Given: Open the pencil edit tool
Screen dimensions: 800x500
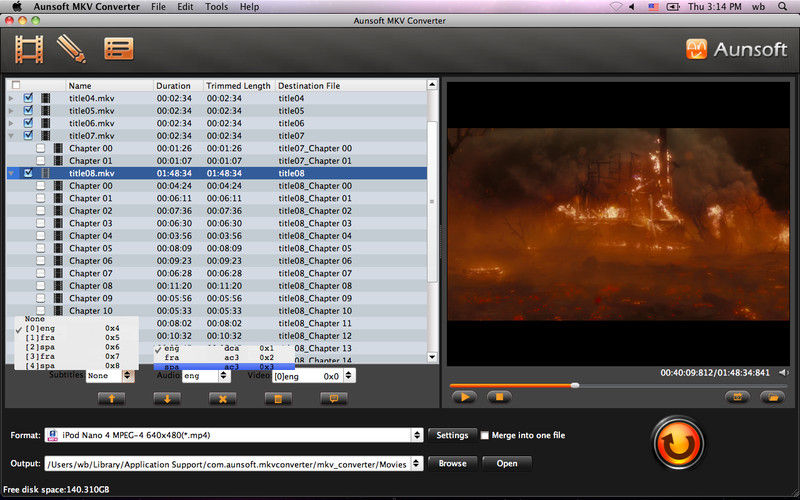Looking at the screenshot, I should [x=71, y=49].
